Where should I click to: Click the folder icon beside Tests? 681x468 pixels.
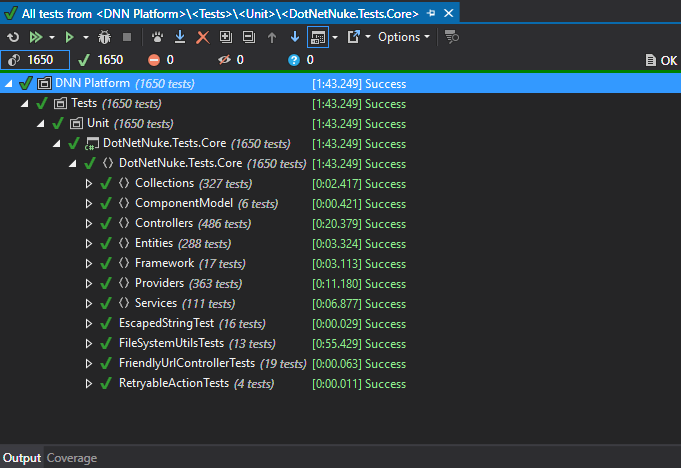coord(60,103)
